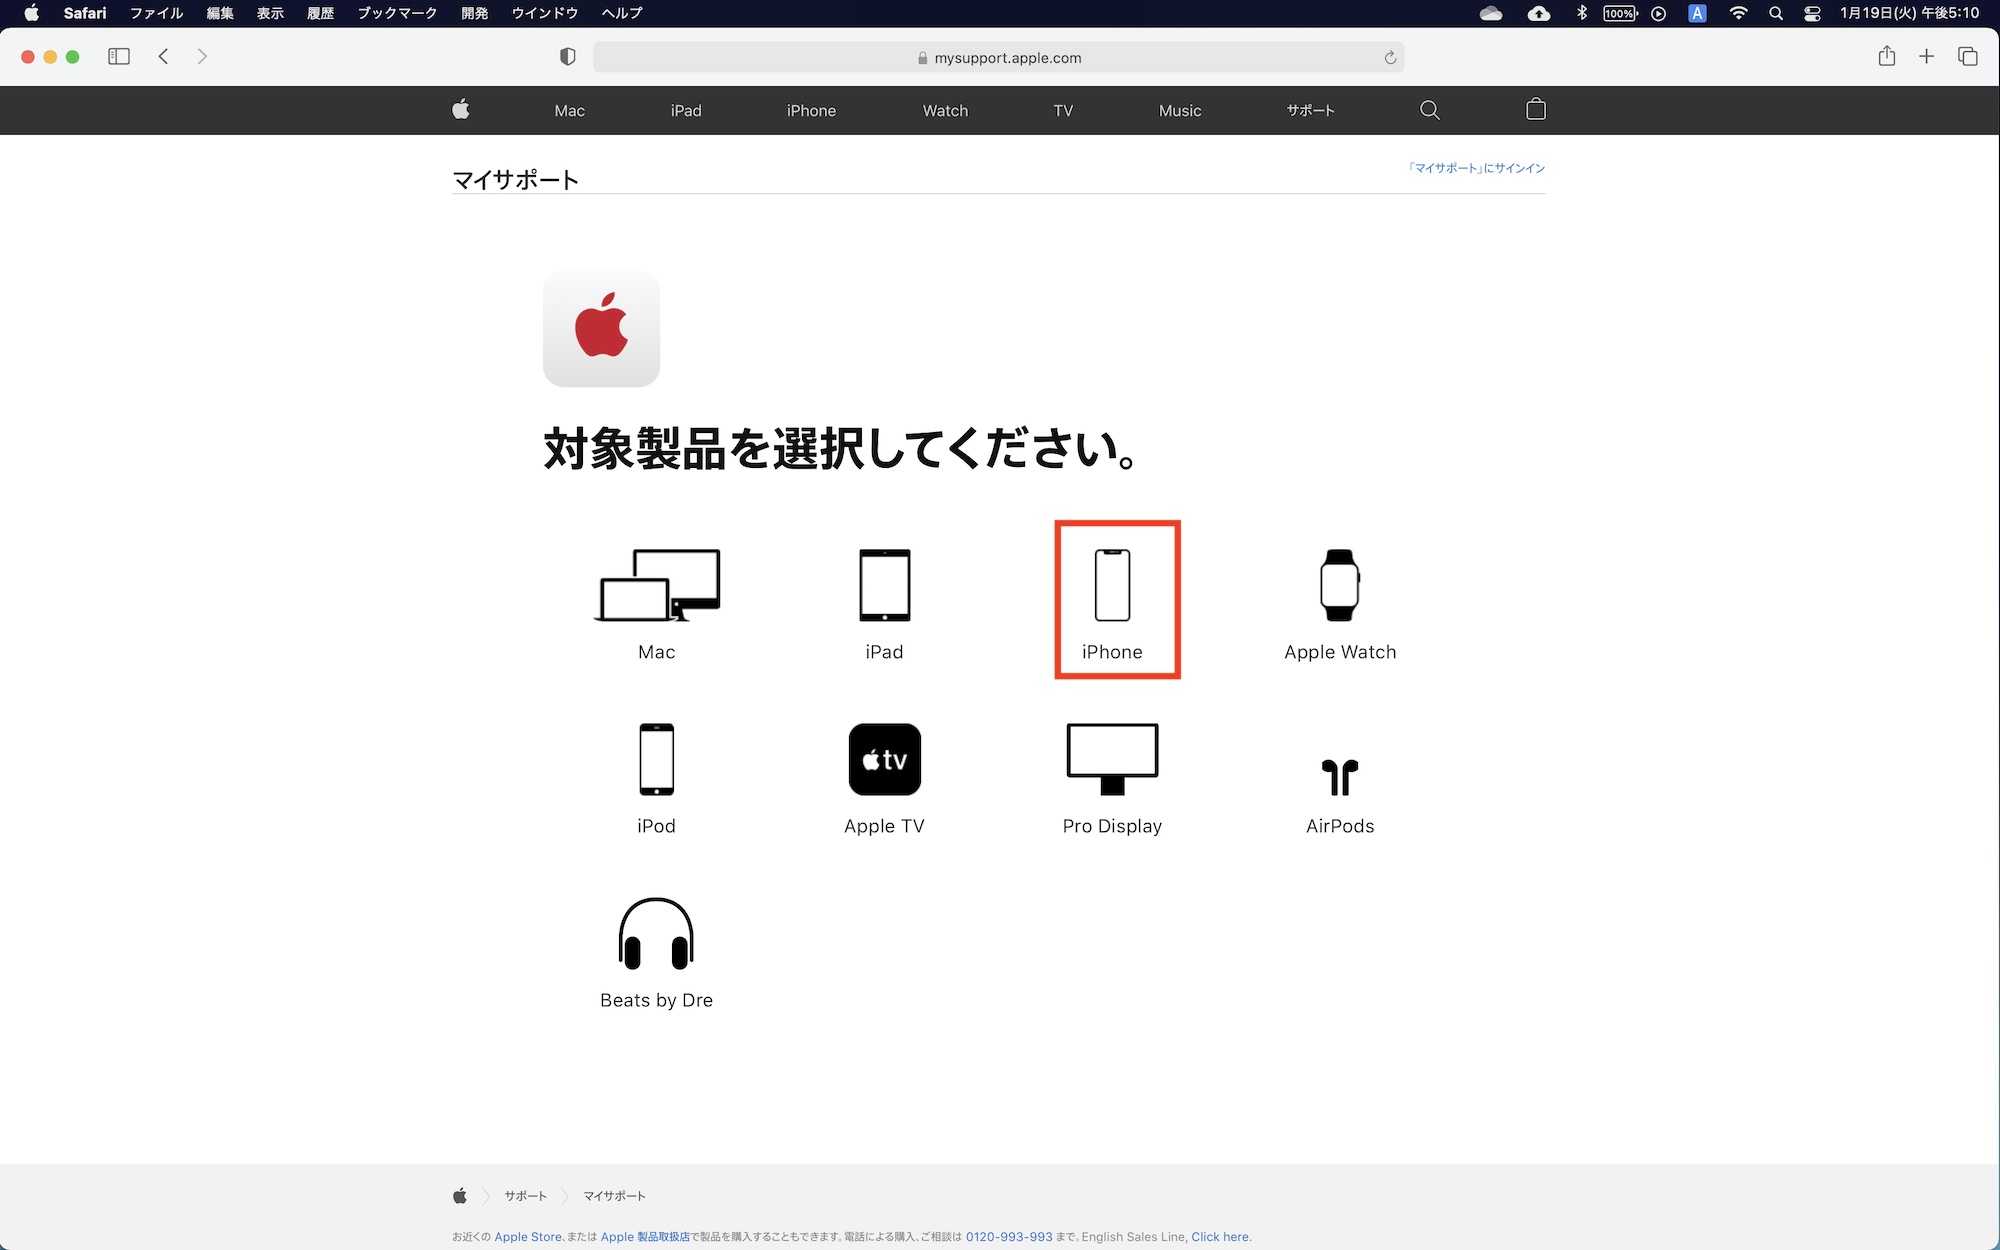Click the 0120-993-993 phone link
Image resolution: width=2000 pixels, height=1250 pixels.
(1008, 1237)
